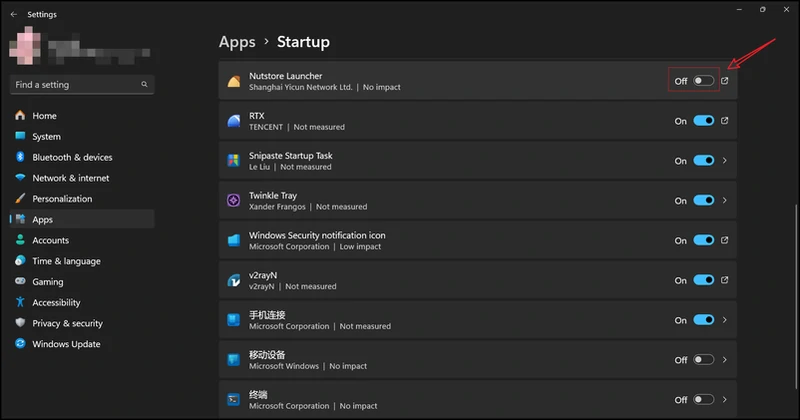Disable the v2rayN startup toggle
This screenshot has height=420, width=800.
[x=704, y=281]
